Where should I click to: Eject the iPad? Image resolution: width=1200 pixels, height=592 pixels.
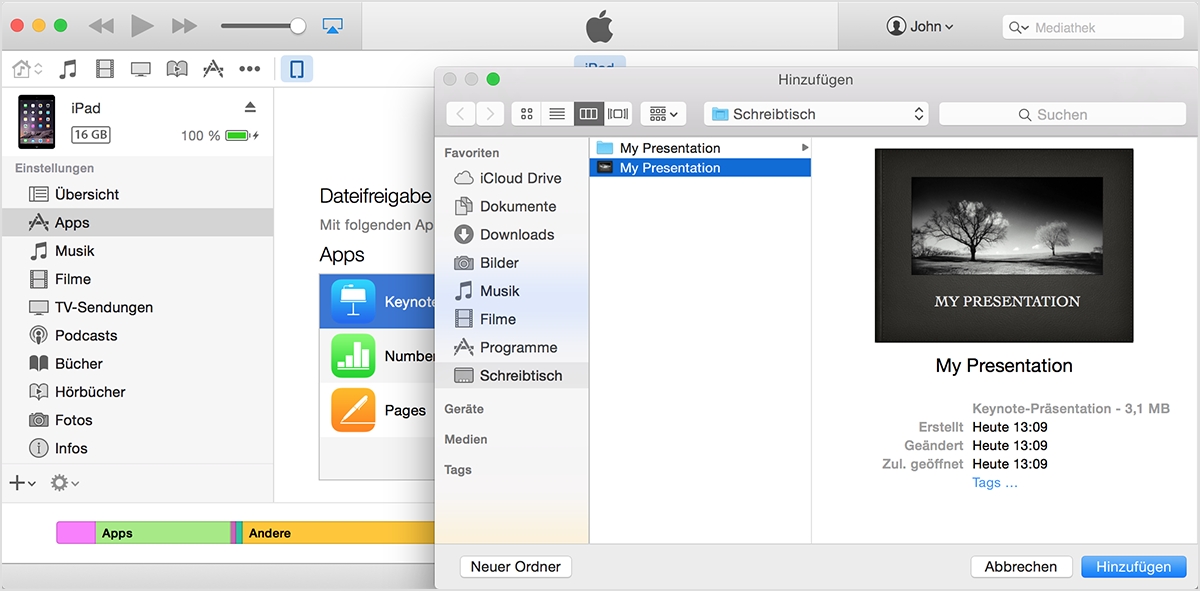(x=250, y=107)
